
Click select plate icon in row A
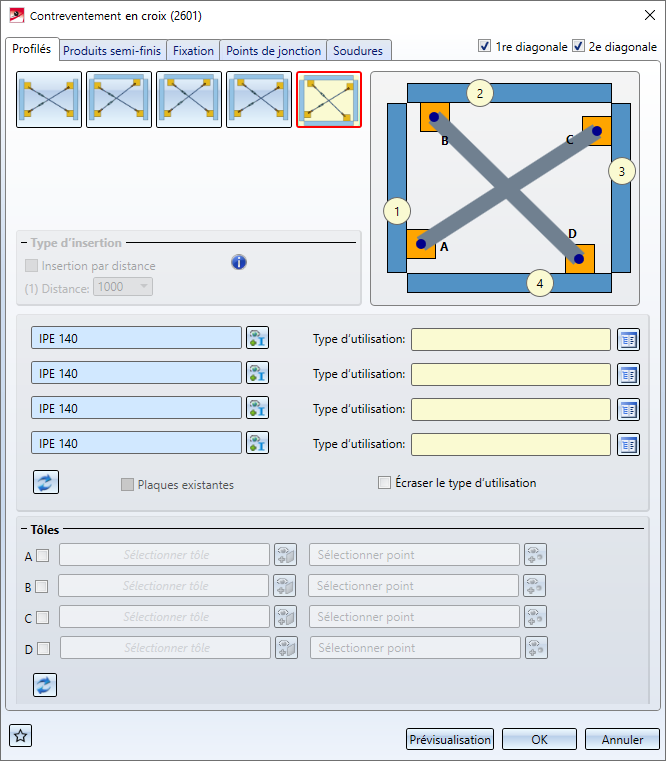[x=286, y=555]
